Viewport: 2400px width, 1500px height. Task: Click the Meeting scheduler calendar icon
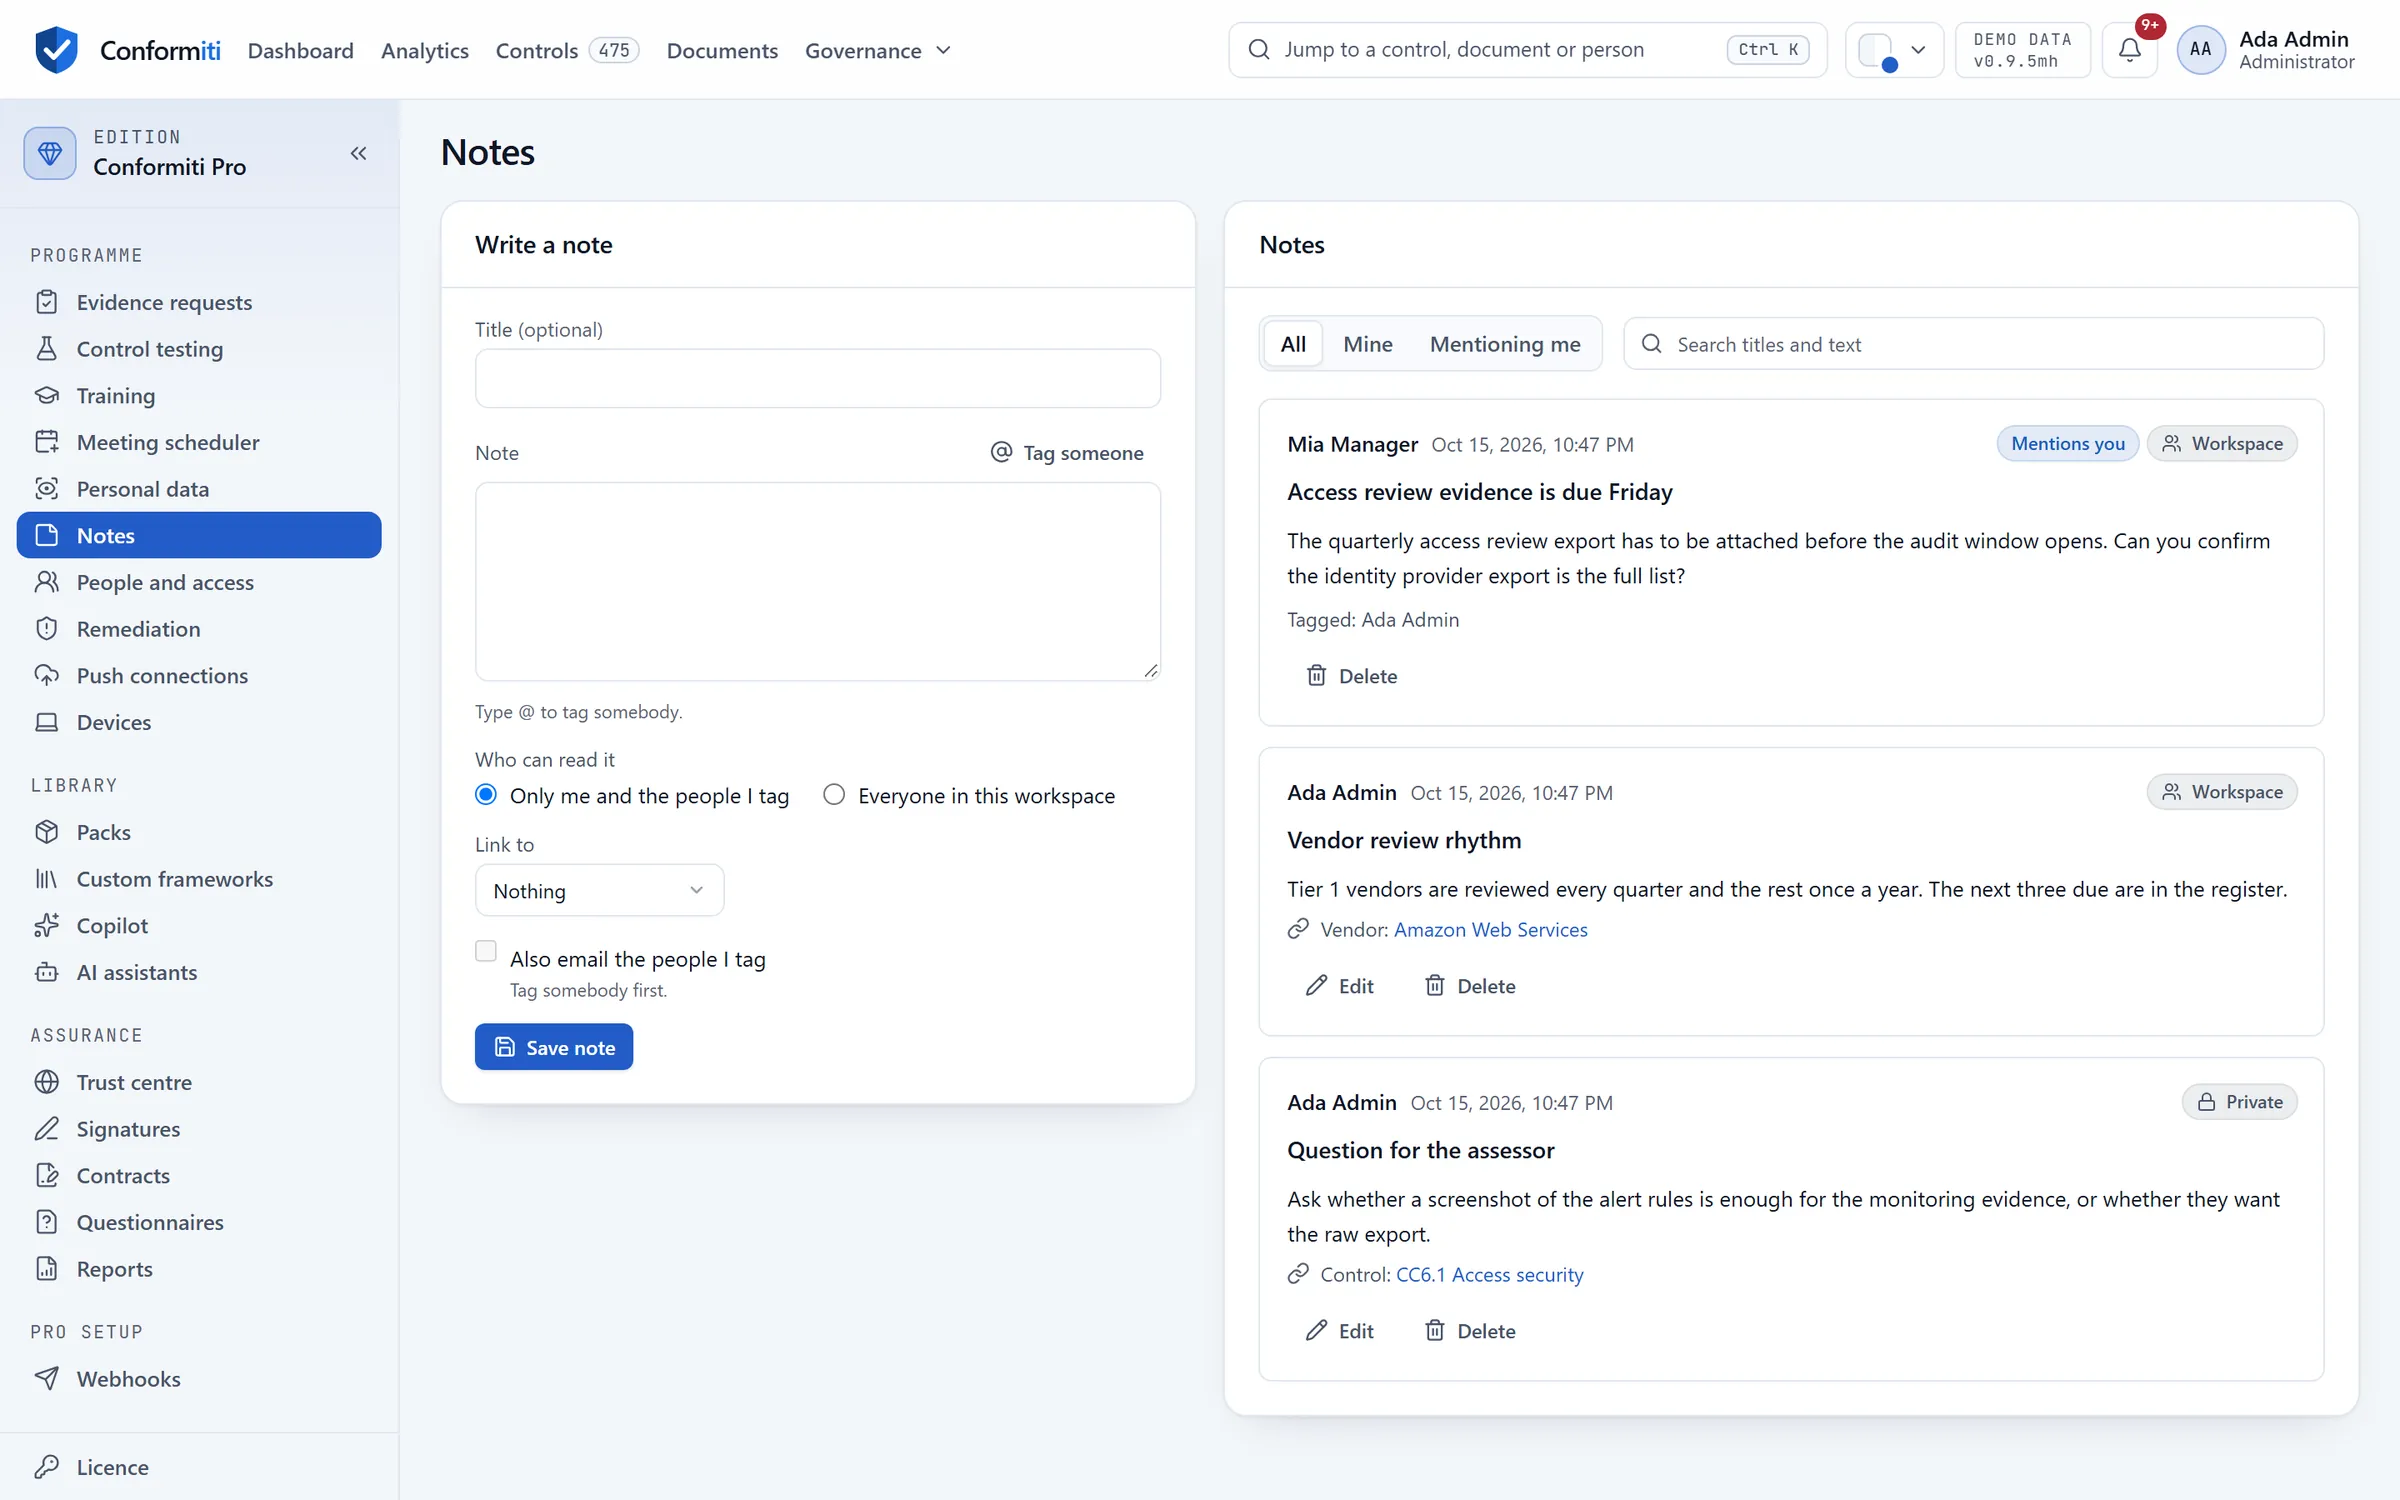pos(47,442)
